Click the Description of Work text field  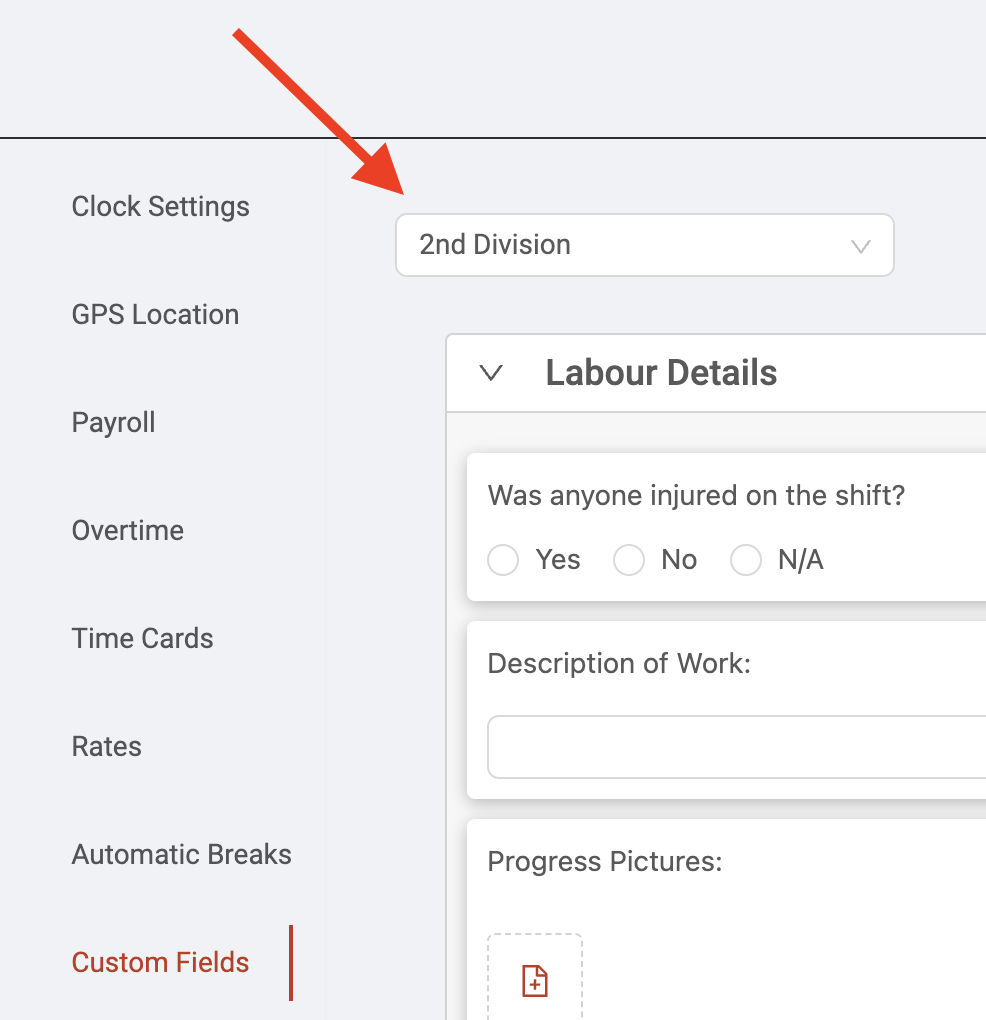point(737,747)
